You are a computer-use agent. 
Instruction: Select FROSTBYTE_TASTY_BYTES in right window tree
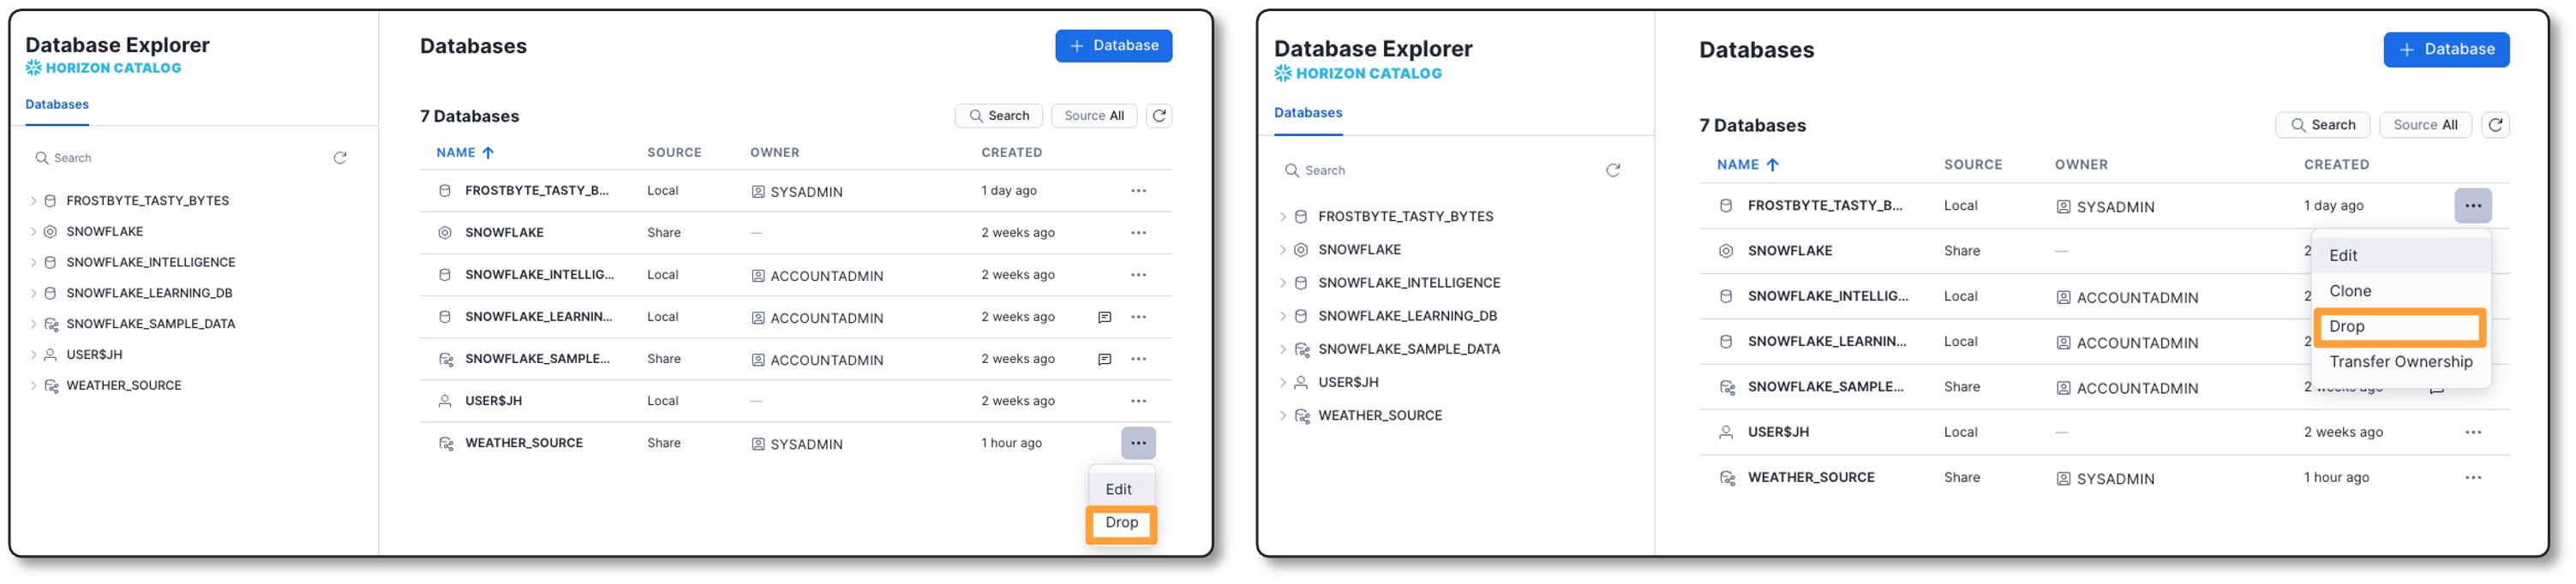(1405, 217)
